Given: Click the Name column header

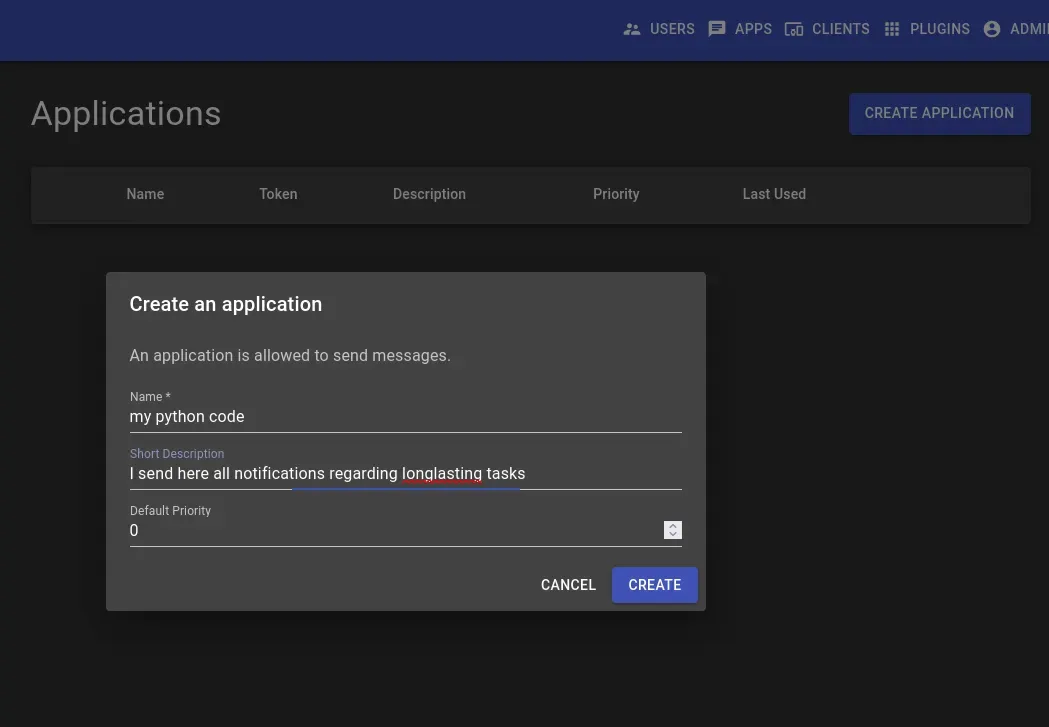Looking at the screenshot, I should 145,194.
